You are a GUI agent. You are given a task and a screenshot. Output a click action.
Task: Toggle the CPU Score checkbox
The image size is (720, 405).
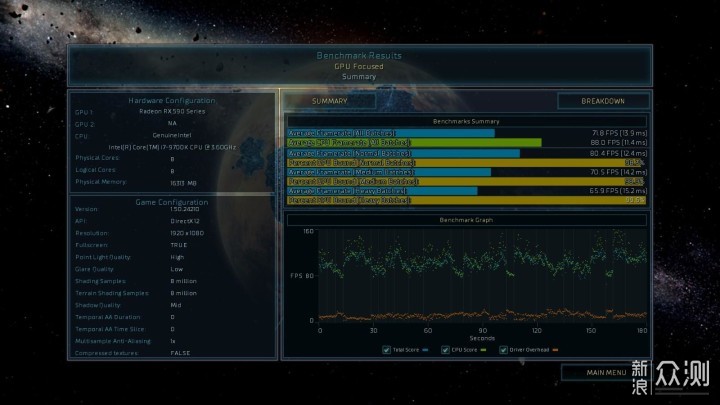pos(444,349)
